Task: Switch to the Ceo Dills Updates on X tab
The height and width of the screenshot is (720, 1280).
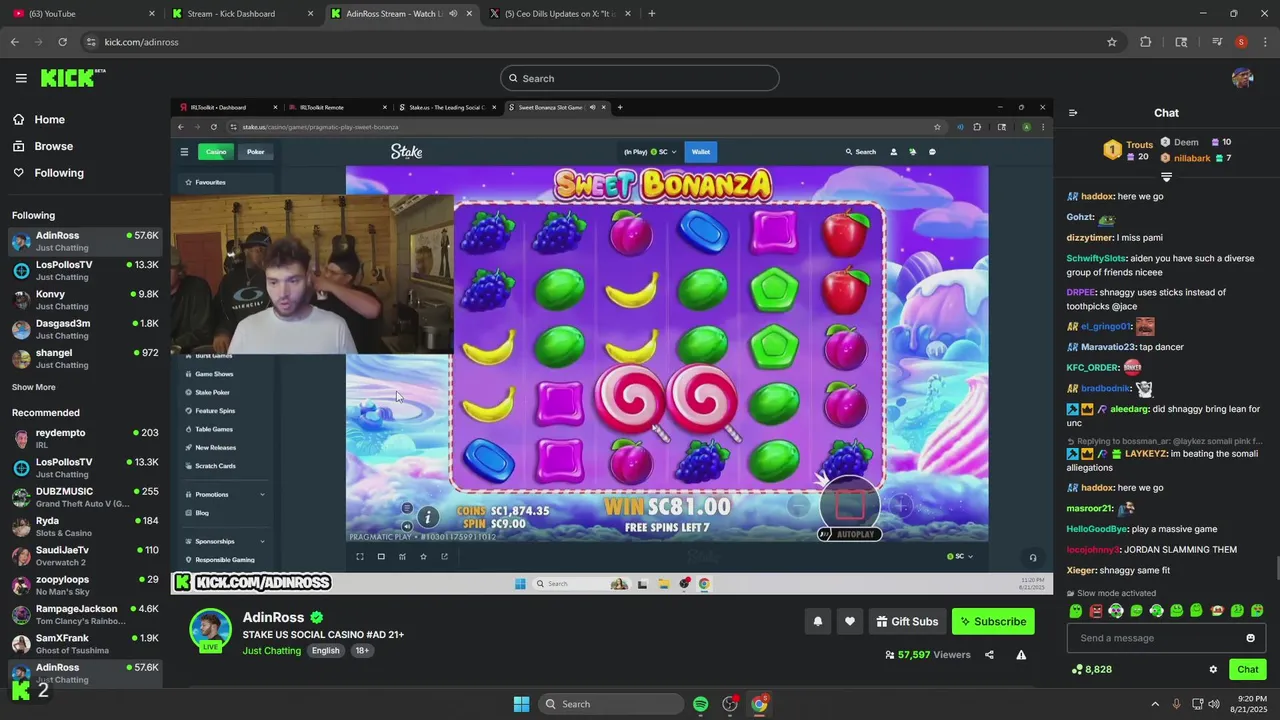Action: 560,14
